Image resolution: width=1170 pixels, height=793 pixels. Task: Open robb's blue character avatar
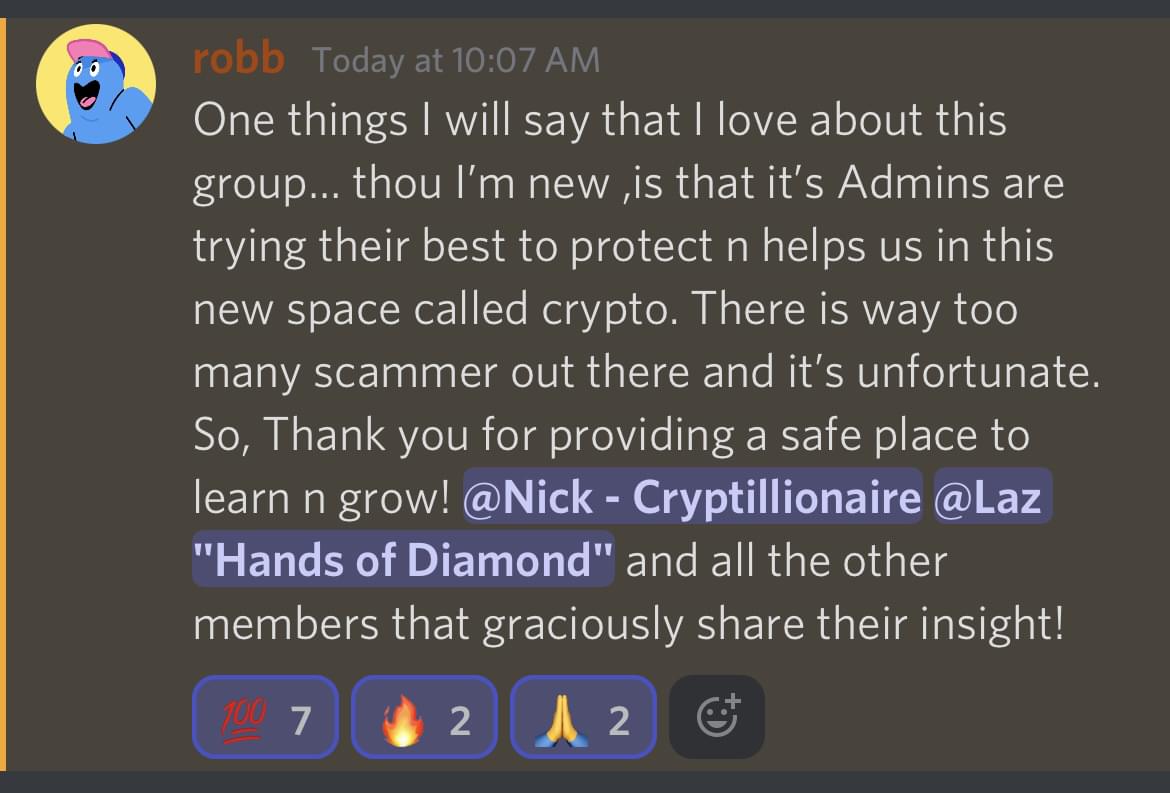point(96,84)
